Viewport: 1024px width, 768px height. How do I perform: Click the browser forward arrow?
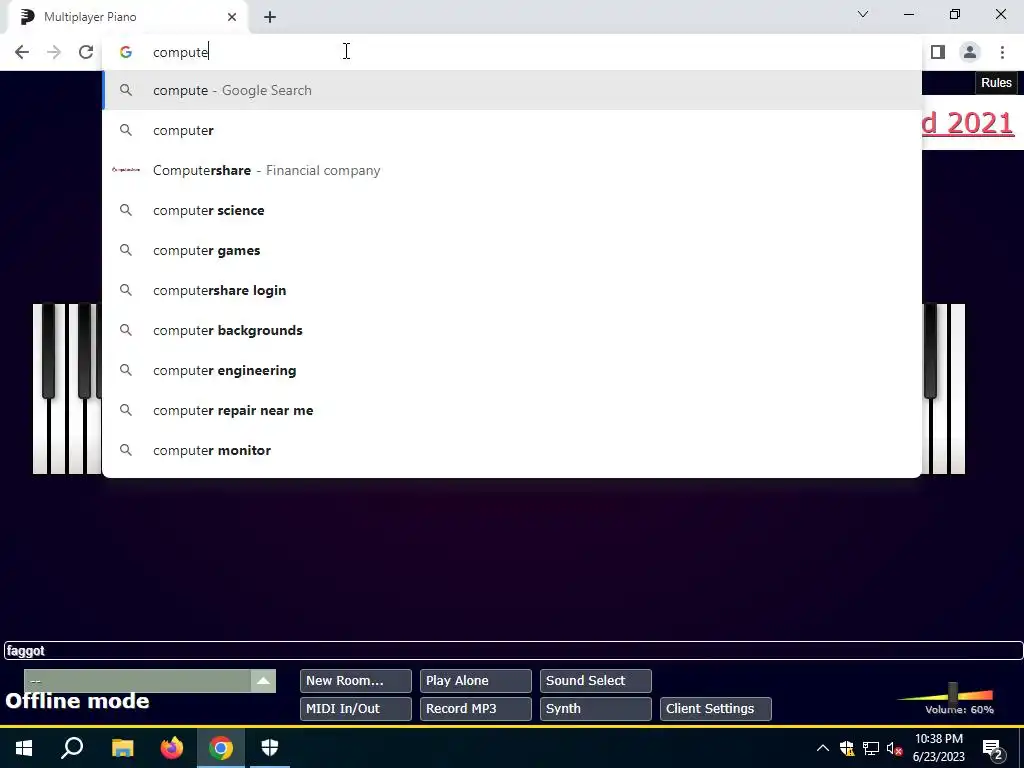[54, 52]
